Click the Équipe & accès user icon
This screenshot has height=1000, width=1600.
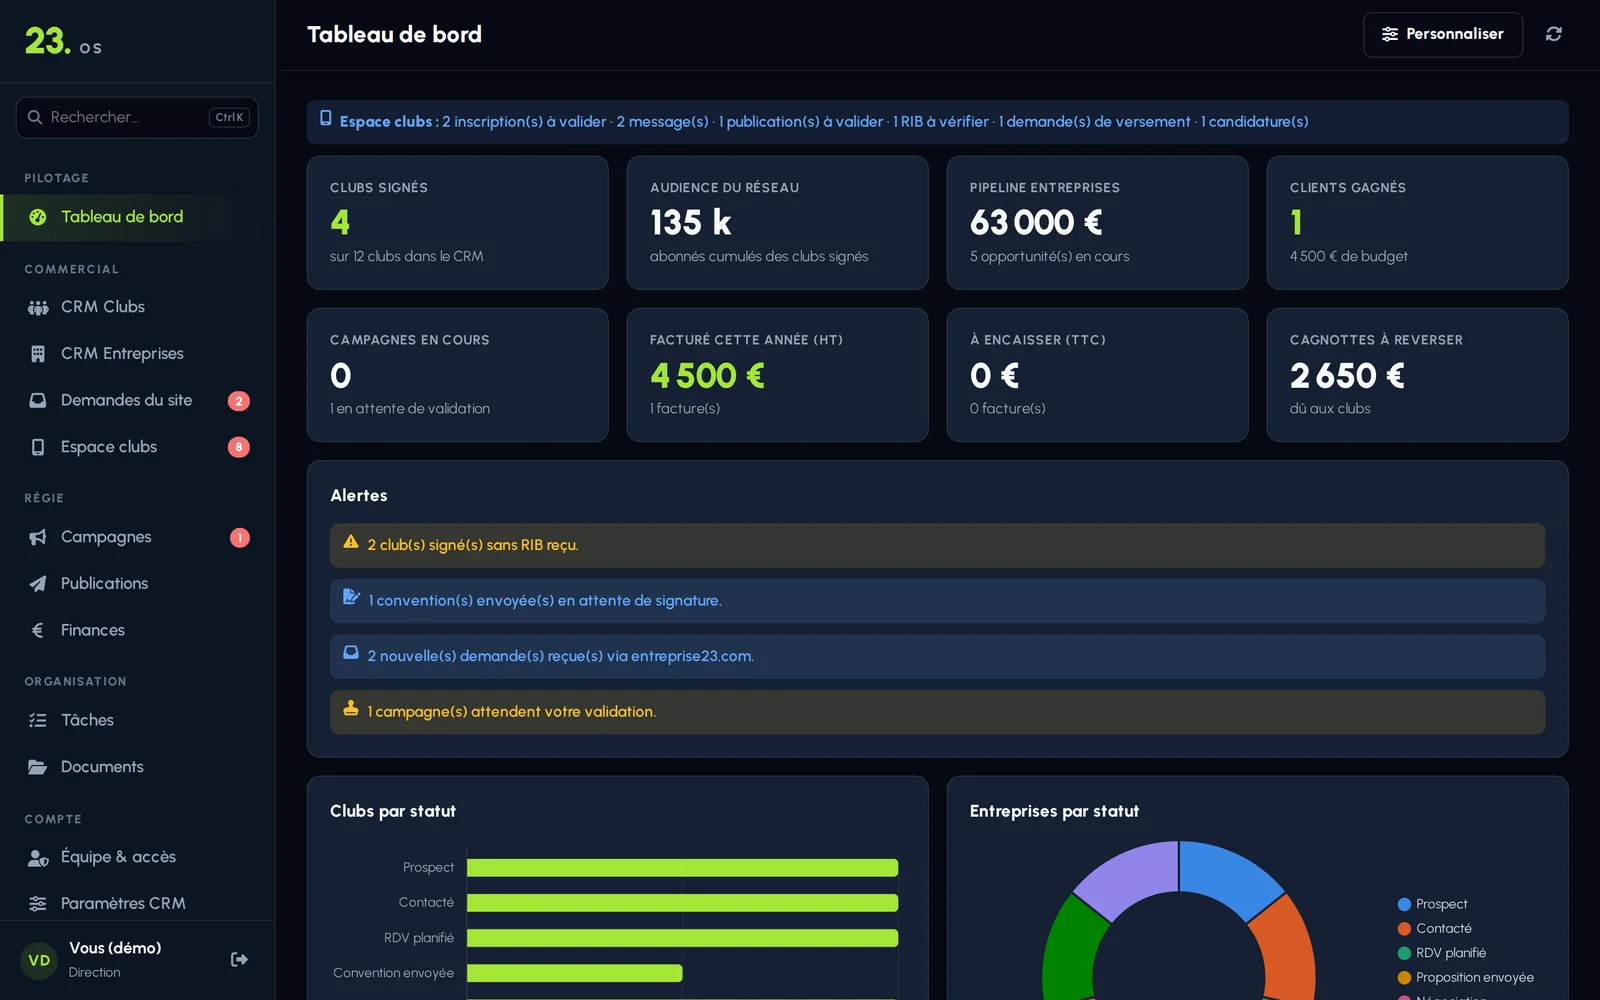(38, 857)
